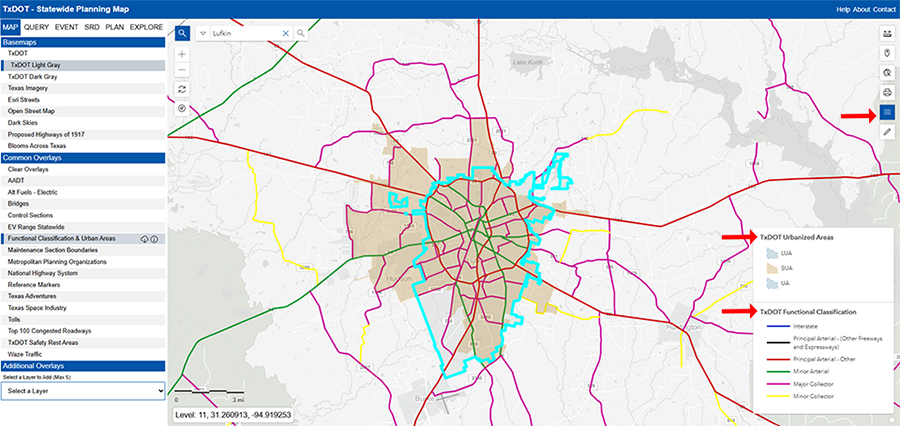
Task: Toggle the legend list button
Action: coord(887,112)
